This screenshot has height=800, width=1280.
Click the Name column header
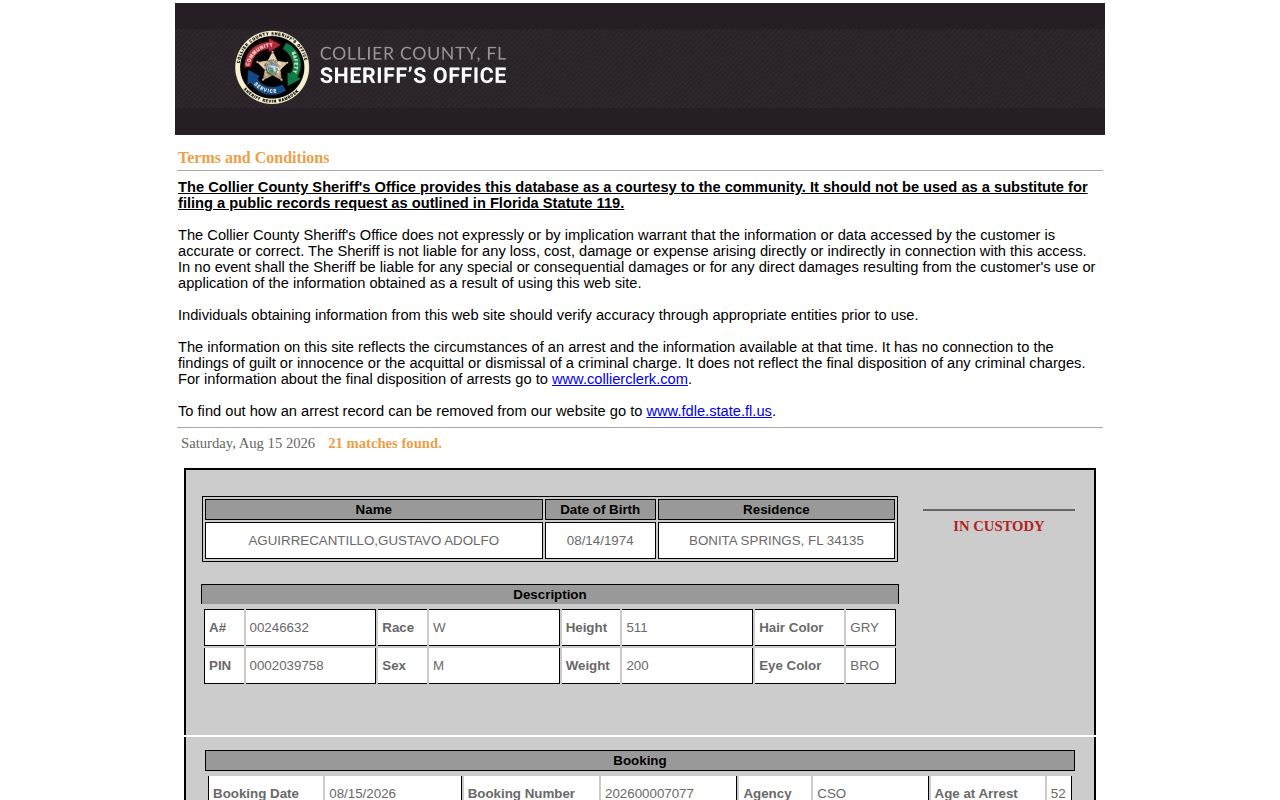click(x=374, y=509)
